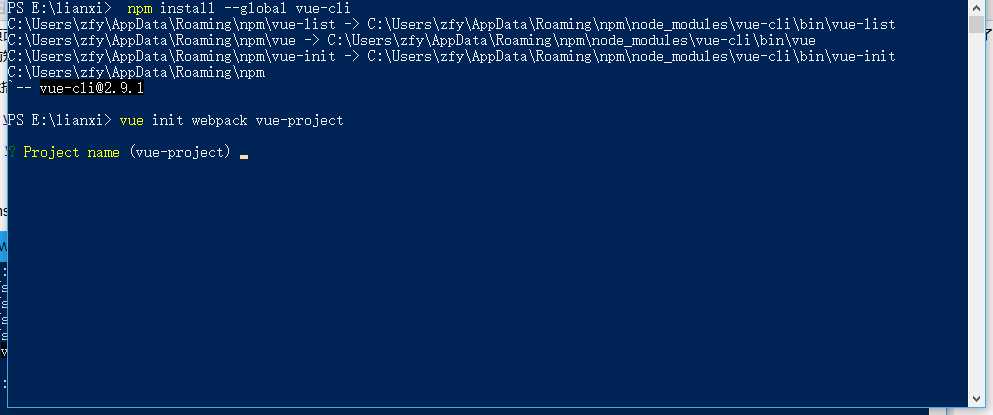Click the "install" word in npm command
The width and height of the screenshot is (993, 415).
point(187,8)
